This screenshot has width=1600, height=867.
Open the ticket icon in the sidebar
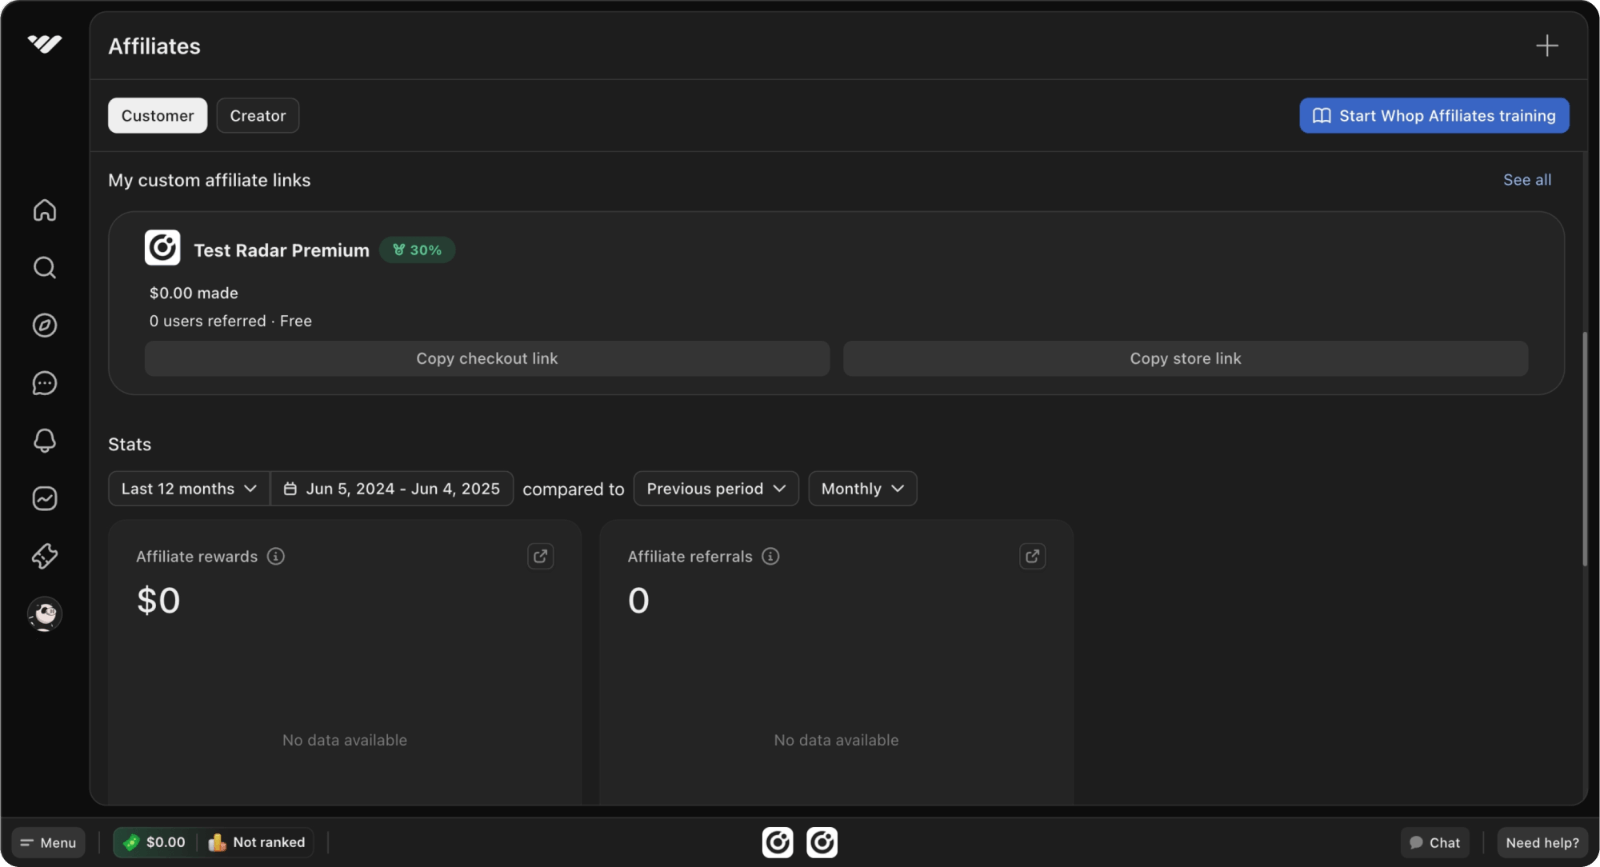[x=45, y=556]
